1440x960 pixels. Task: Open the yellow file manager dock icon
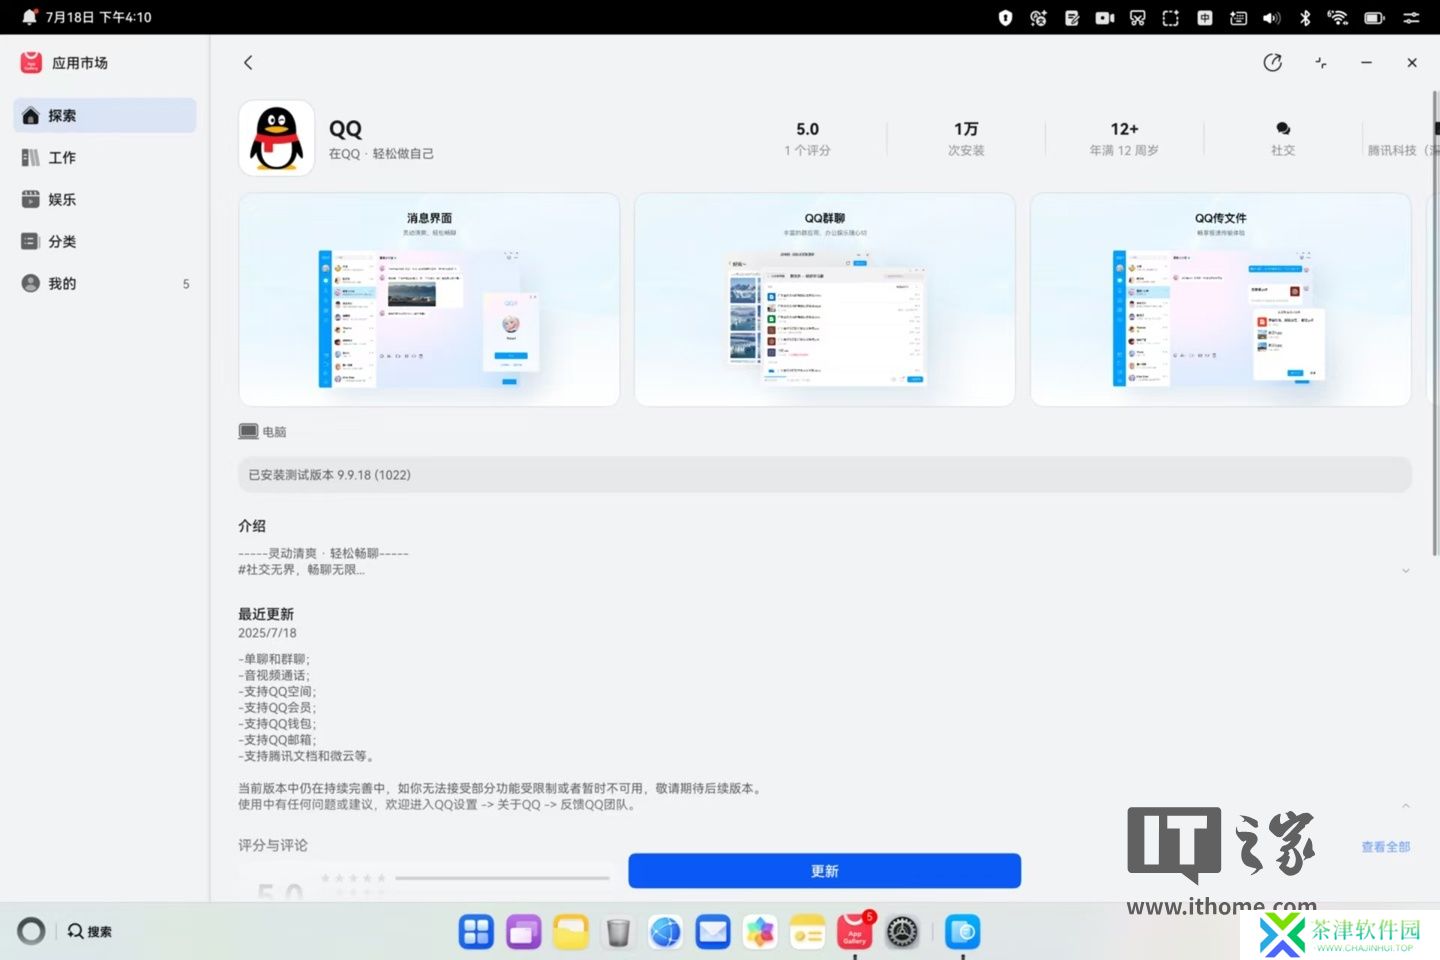[571, 932]
